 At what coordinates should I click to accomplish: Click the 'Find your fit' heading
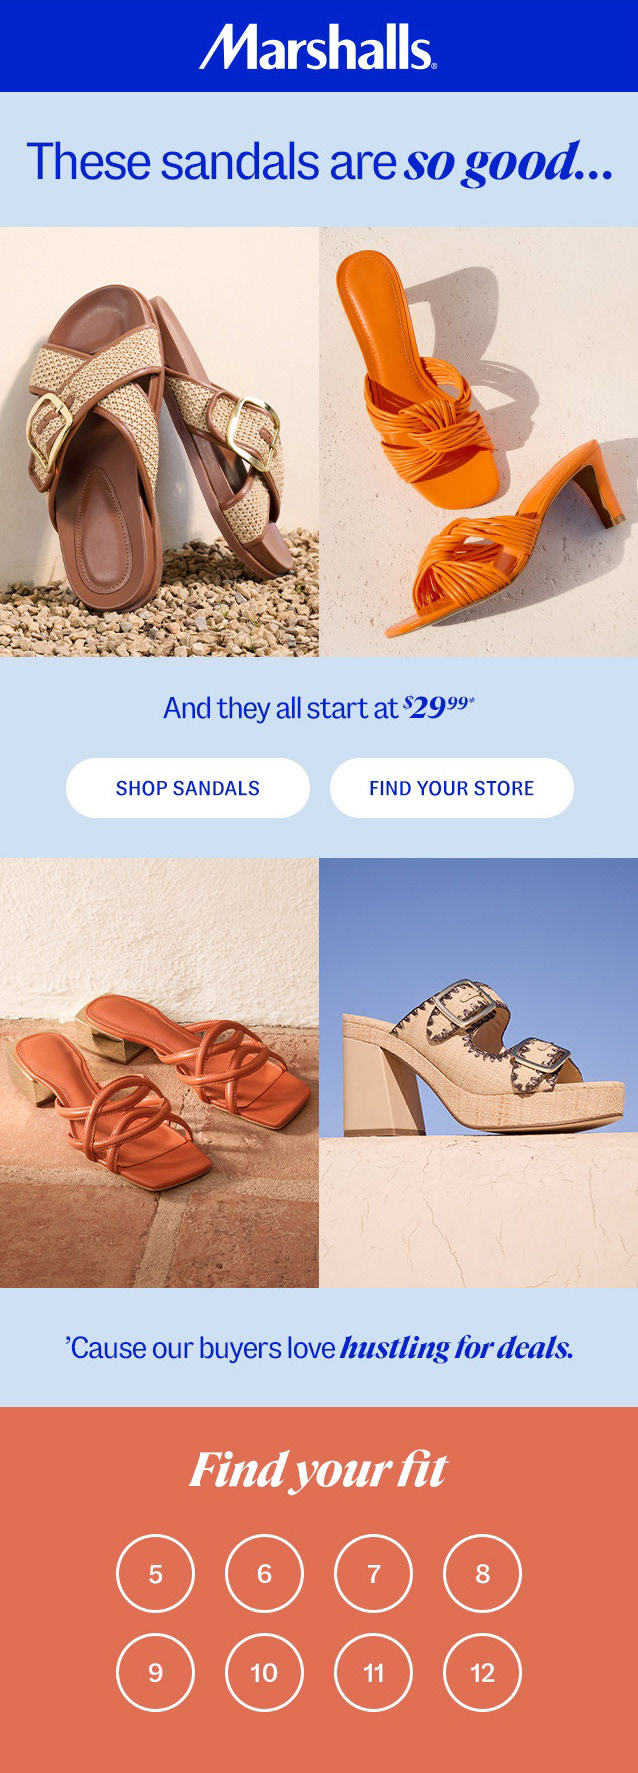(319, 1470)
